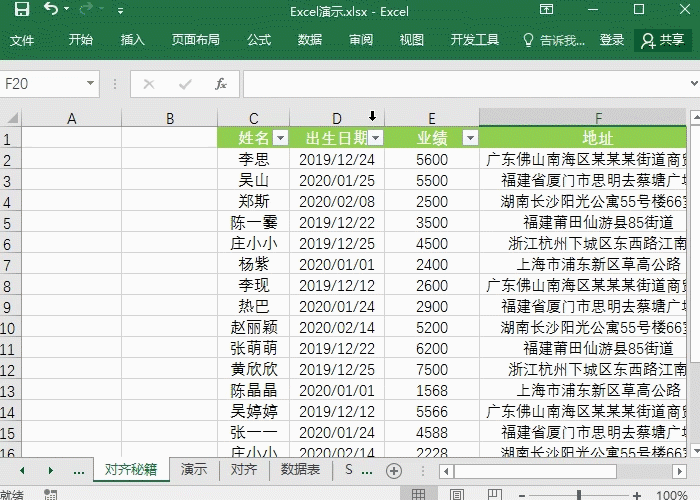The image size is (700, 500).
Task: Click the new sheet plus icon
Action: pos(394,470)
